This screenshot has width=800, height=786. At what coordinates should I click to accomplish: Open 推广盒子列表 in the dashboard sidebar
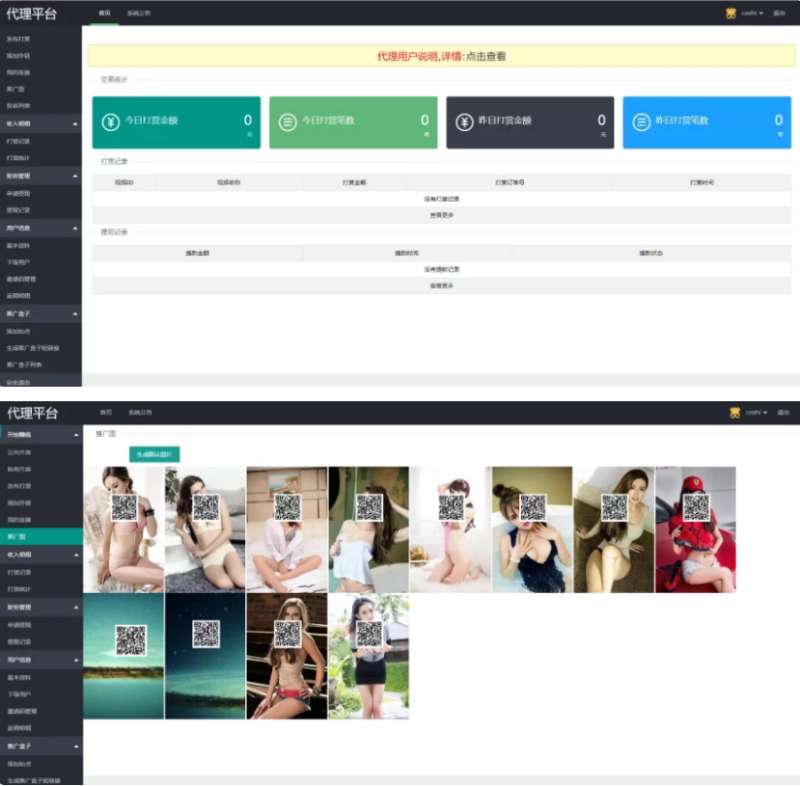pos(24,365)
